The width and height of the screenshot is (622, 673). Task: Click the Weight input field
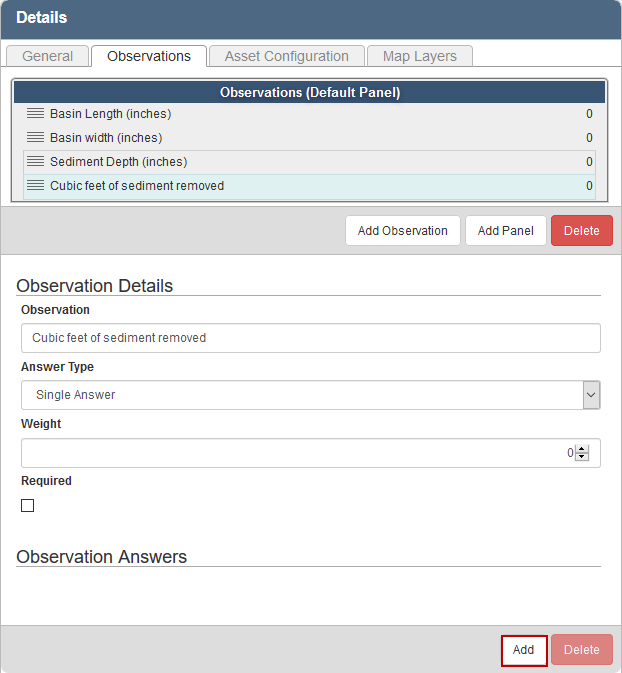click(295, 453)
